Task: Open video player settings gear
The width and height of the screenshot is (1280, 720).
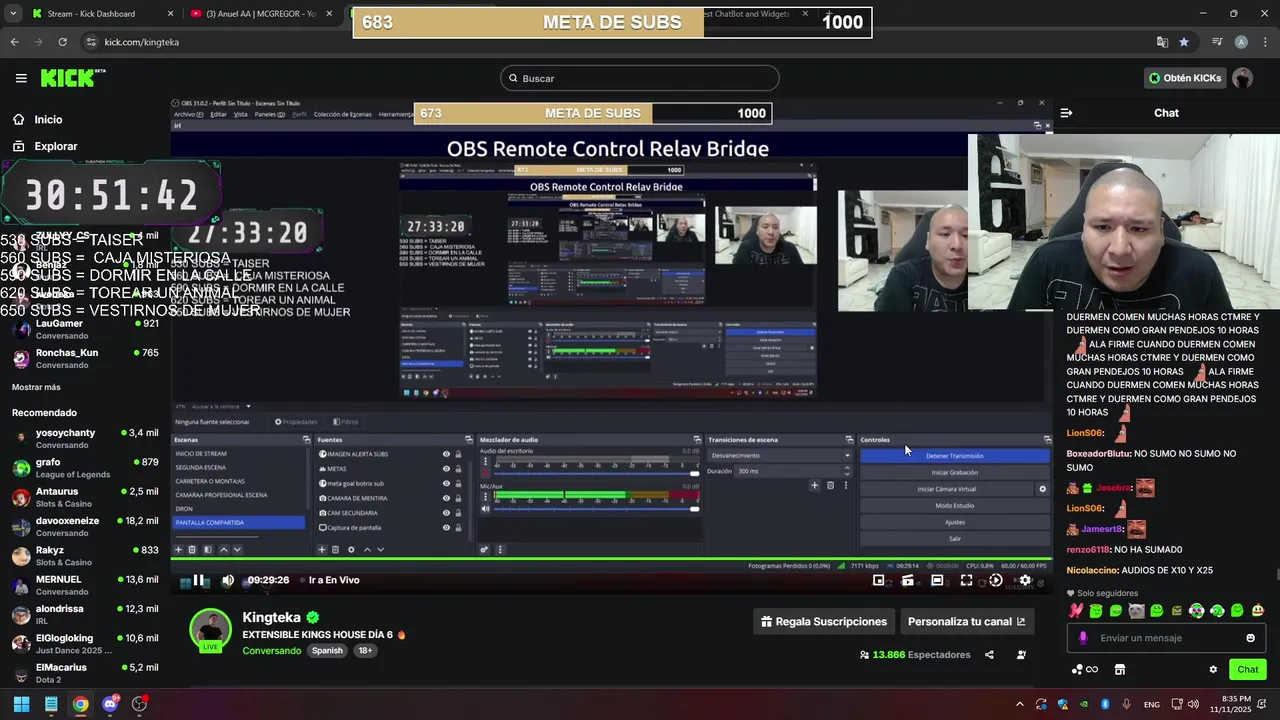Action: 1024,580
